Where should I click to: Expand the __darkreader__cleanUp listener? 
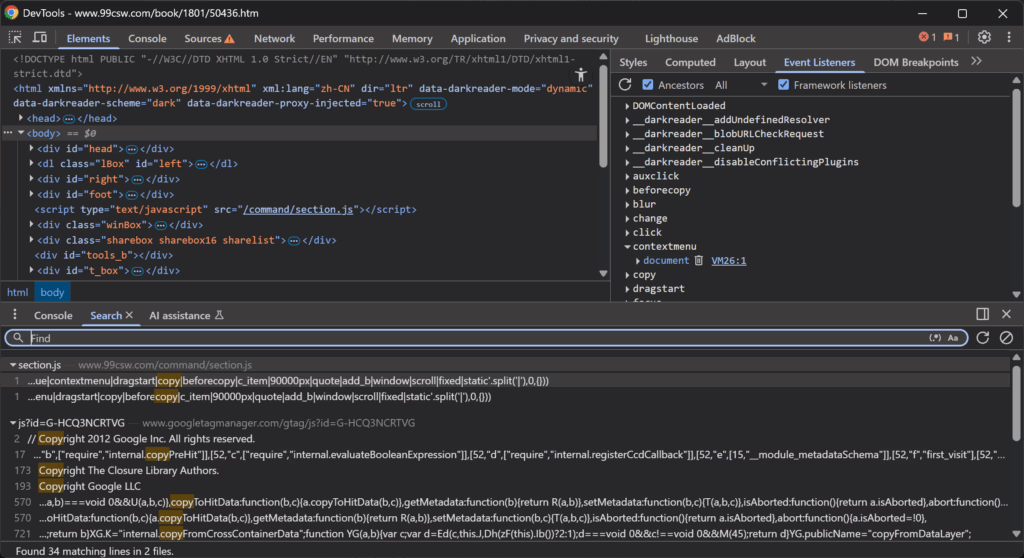pyautogui.click(x=627, y=148)
